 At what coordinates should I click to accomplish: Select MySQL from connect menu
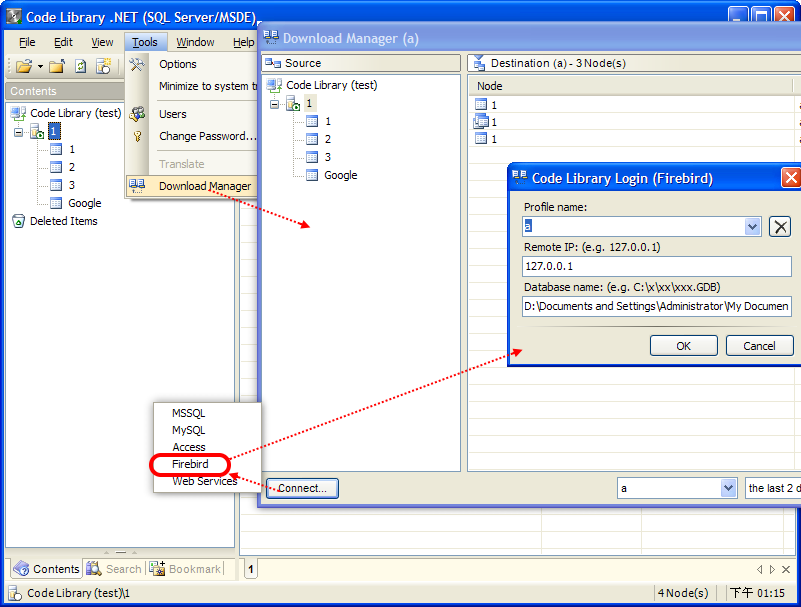point(189,430)
